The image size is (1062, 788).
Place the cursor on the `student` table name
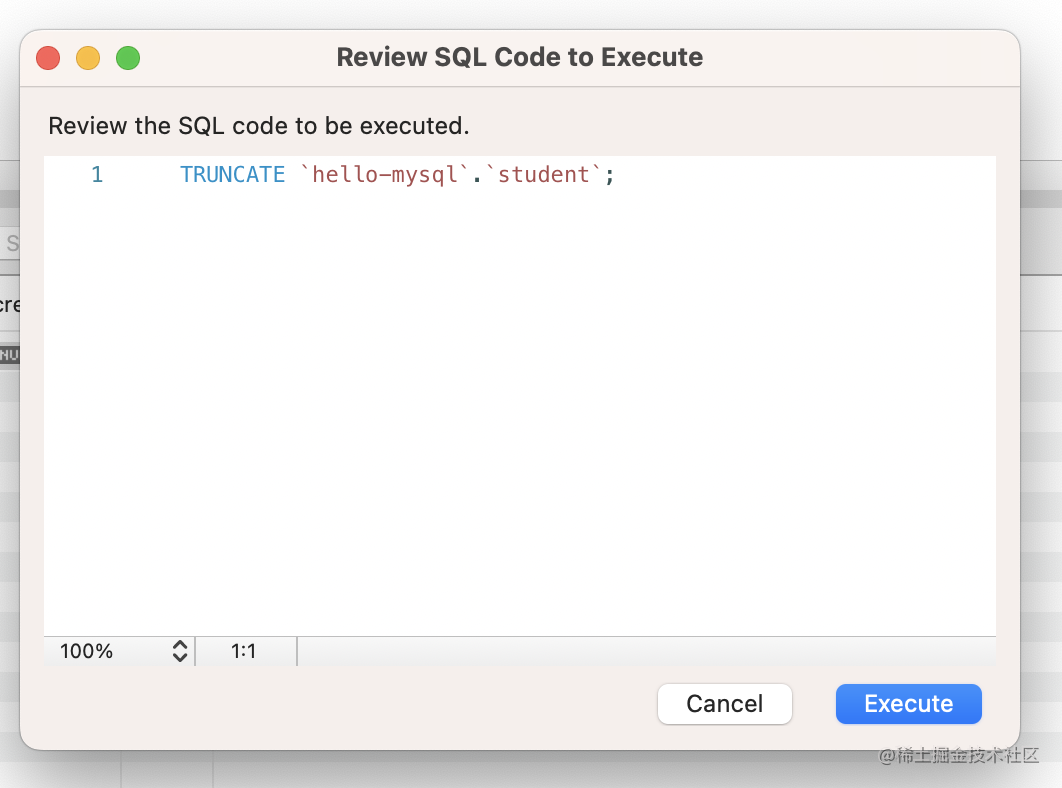coord(544,175)
